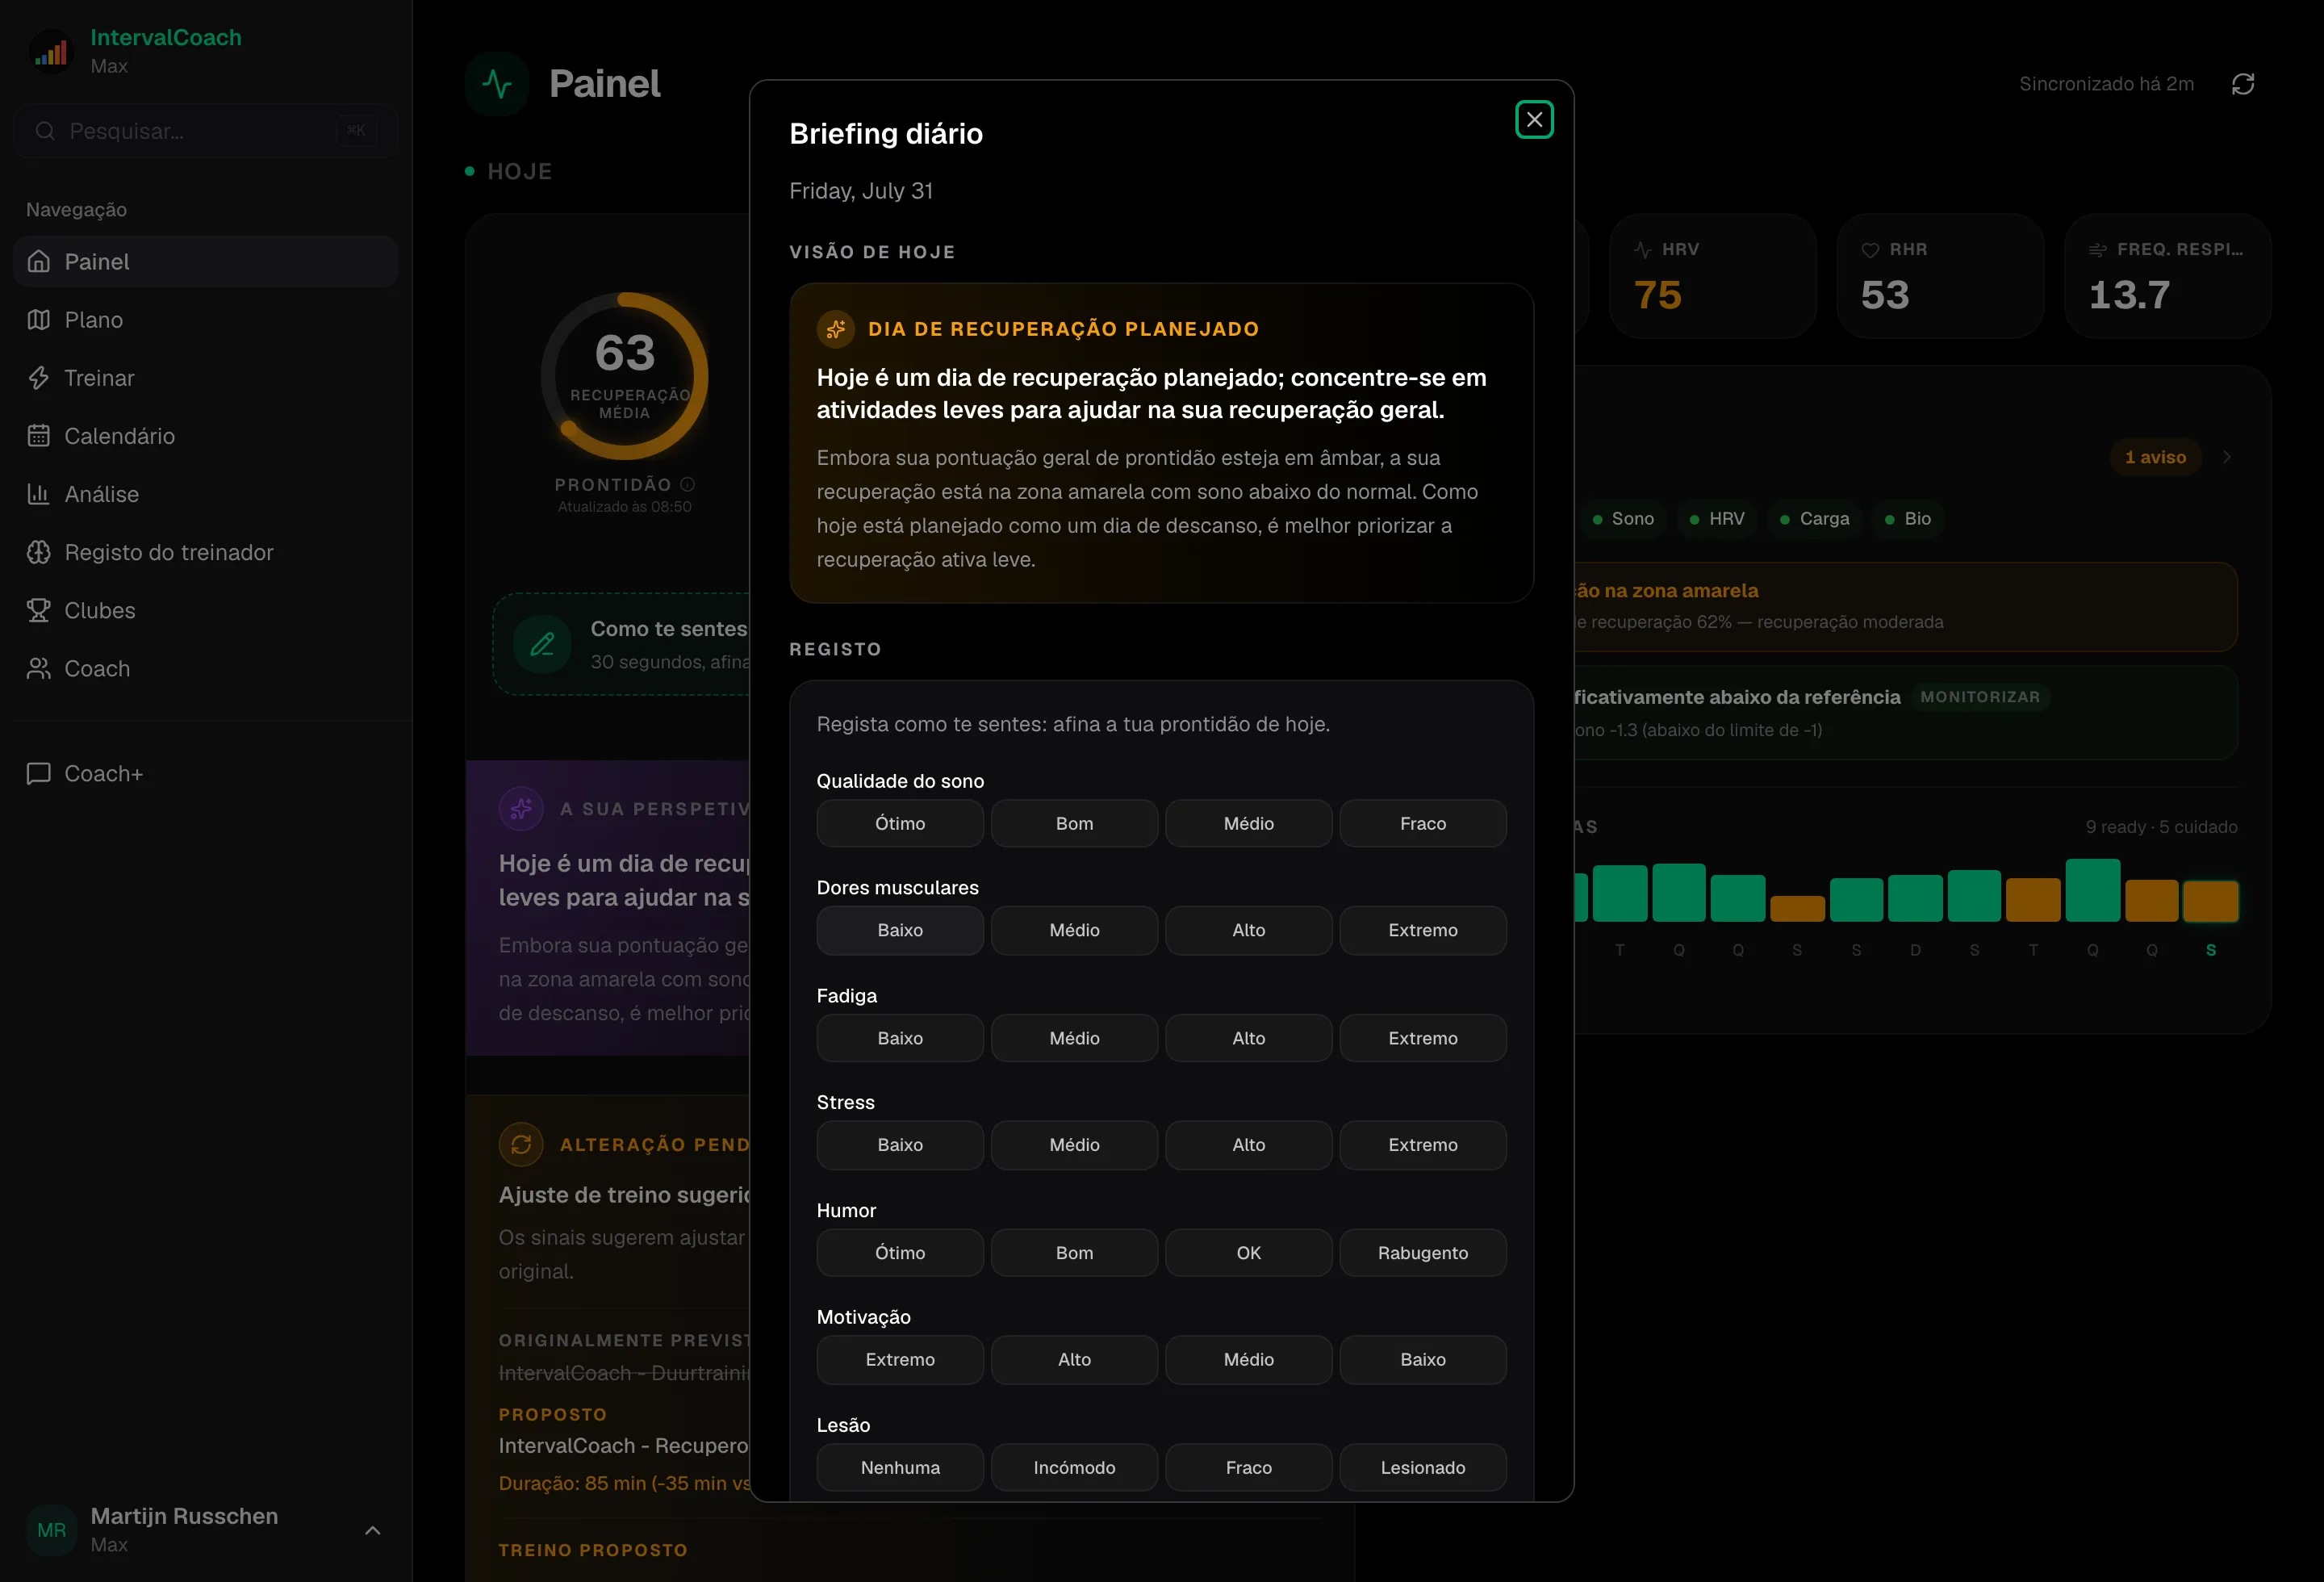This screenshot has height=1582, width=2324.
Task: Select Médio for Fadiga
Action: 1074,1038
